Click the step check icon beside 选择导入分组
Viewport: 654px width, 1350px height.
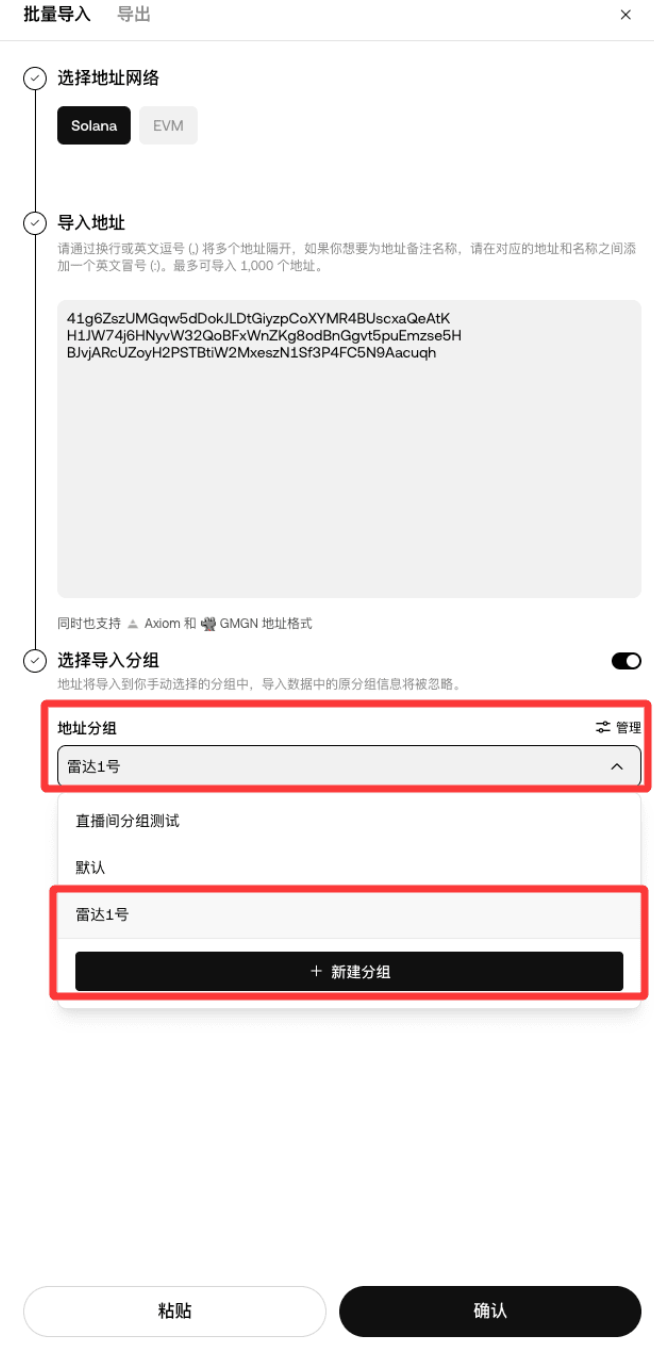tap(35, 660)
